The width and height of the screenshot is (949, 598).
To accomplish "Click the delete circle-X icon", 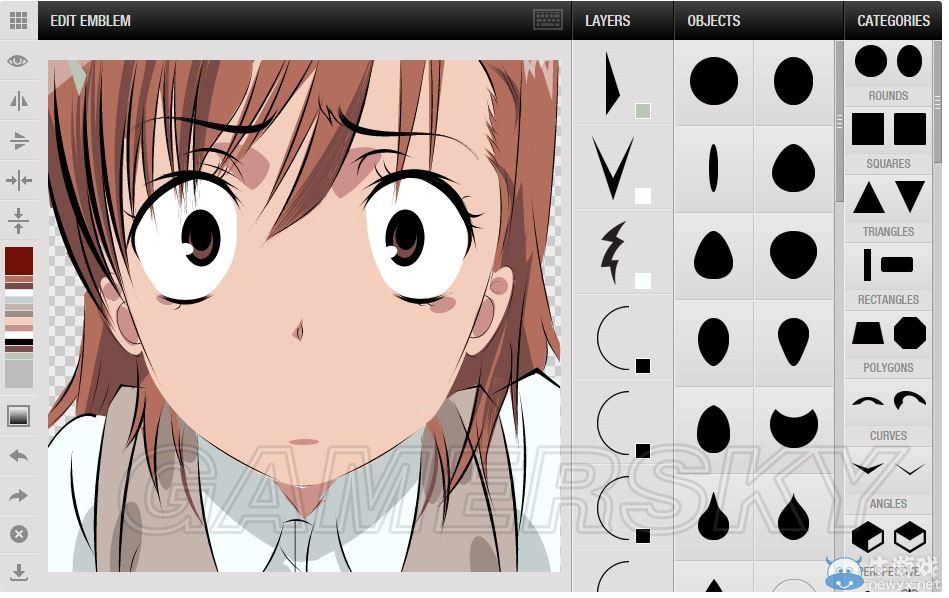I will point(18,534).
